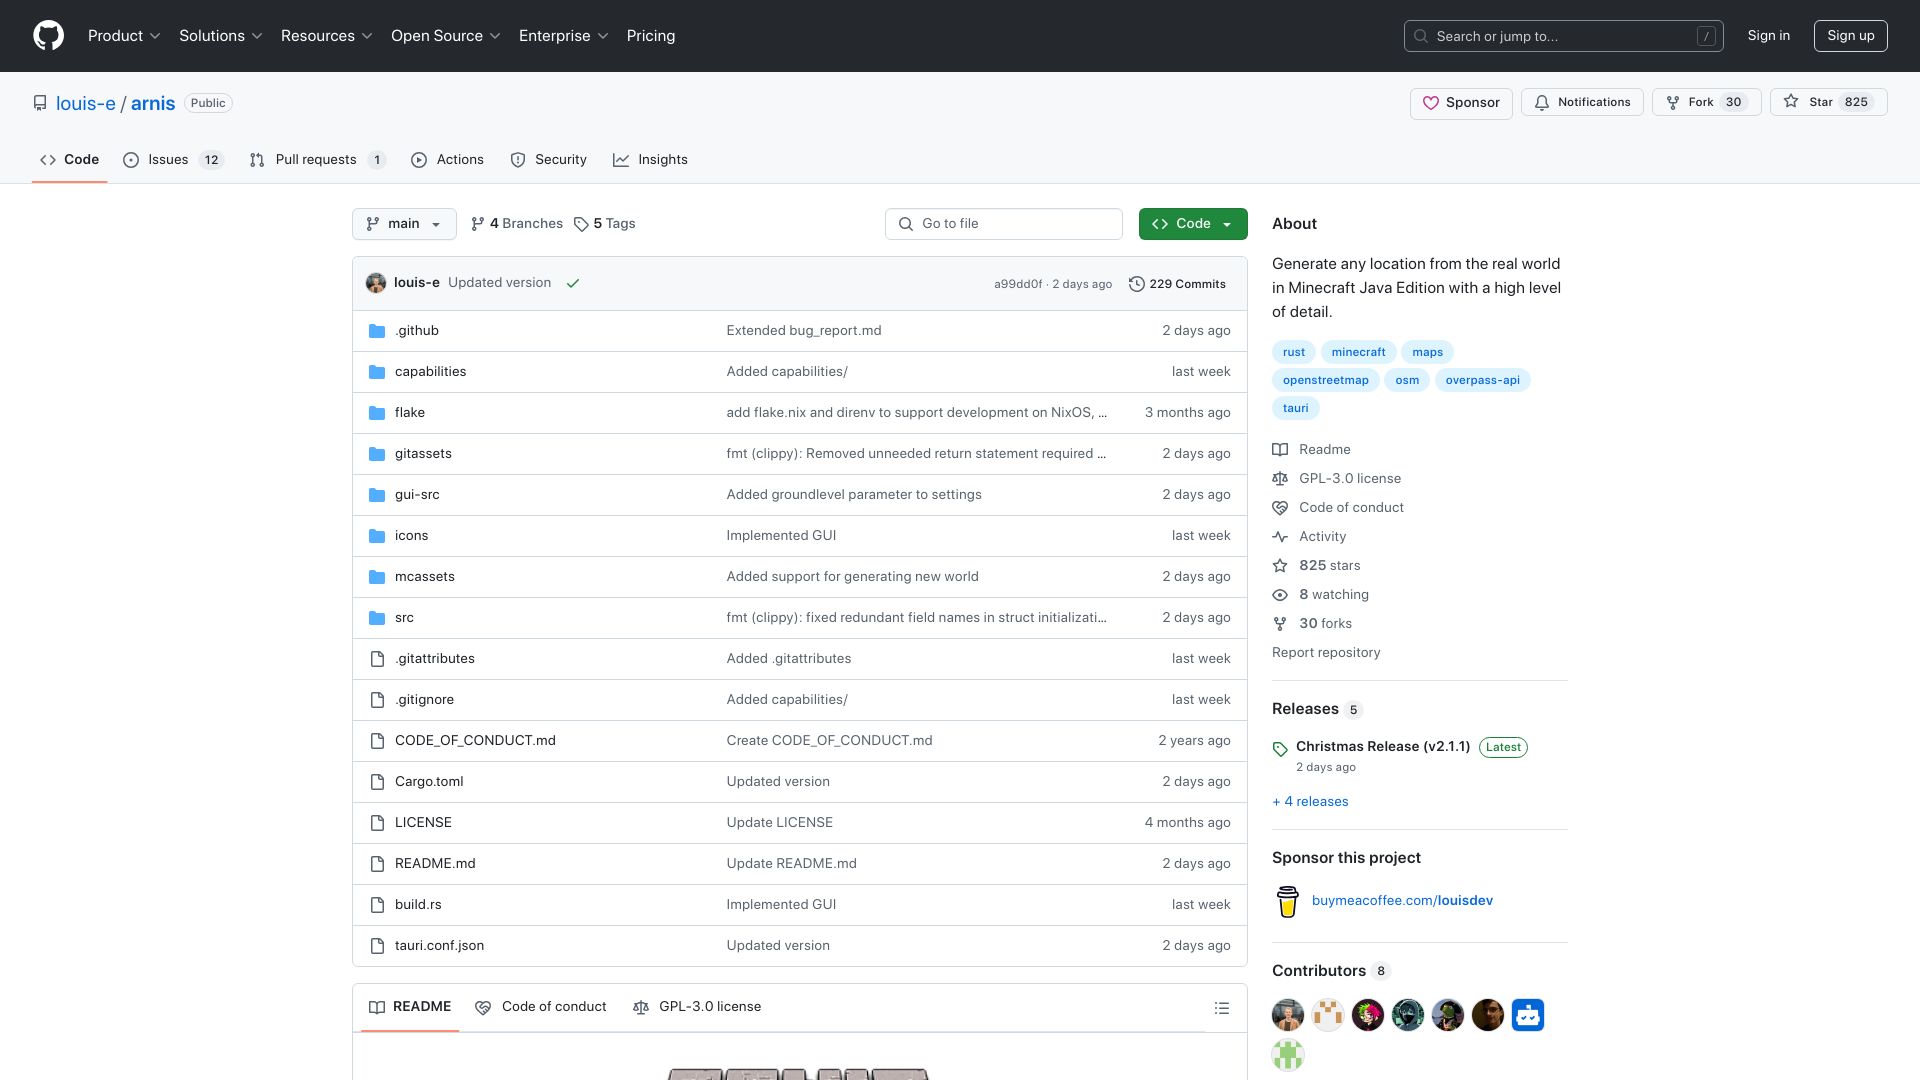Open the Pricing page
This screenshot has height=1080, width=1920.
pos(651,36)
